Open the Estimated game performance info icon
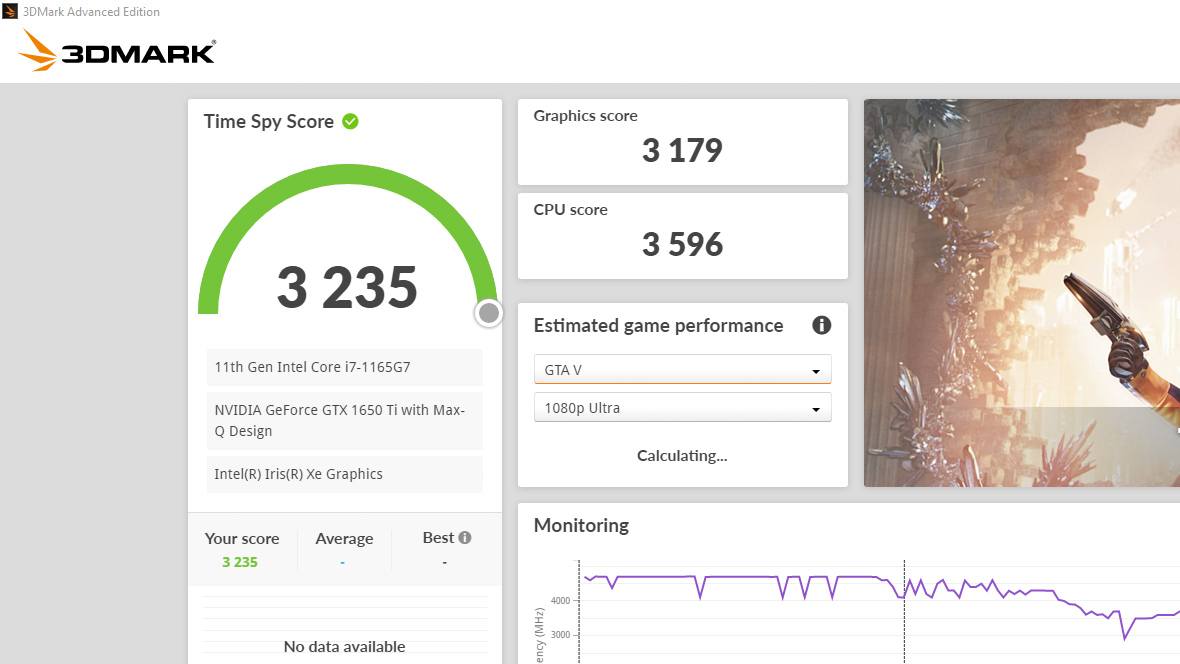 (x=821, y=325)
